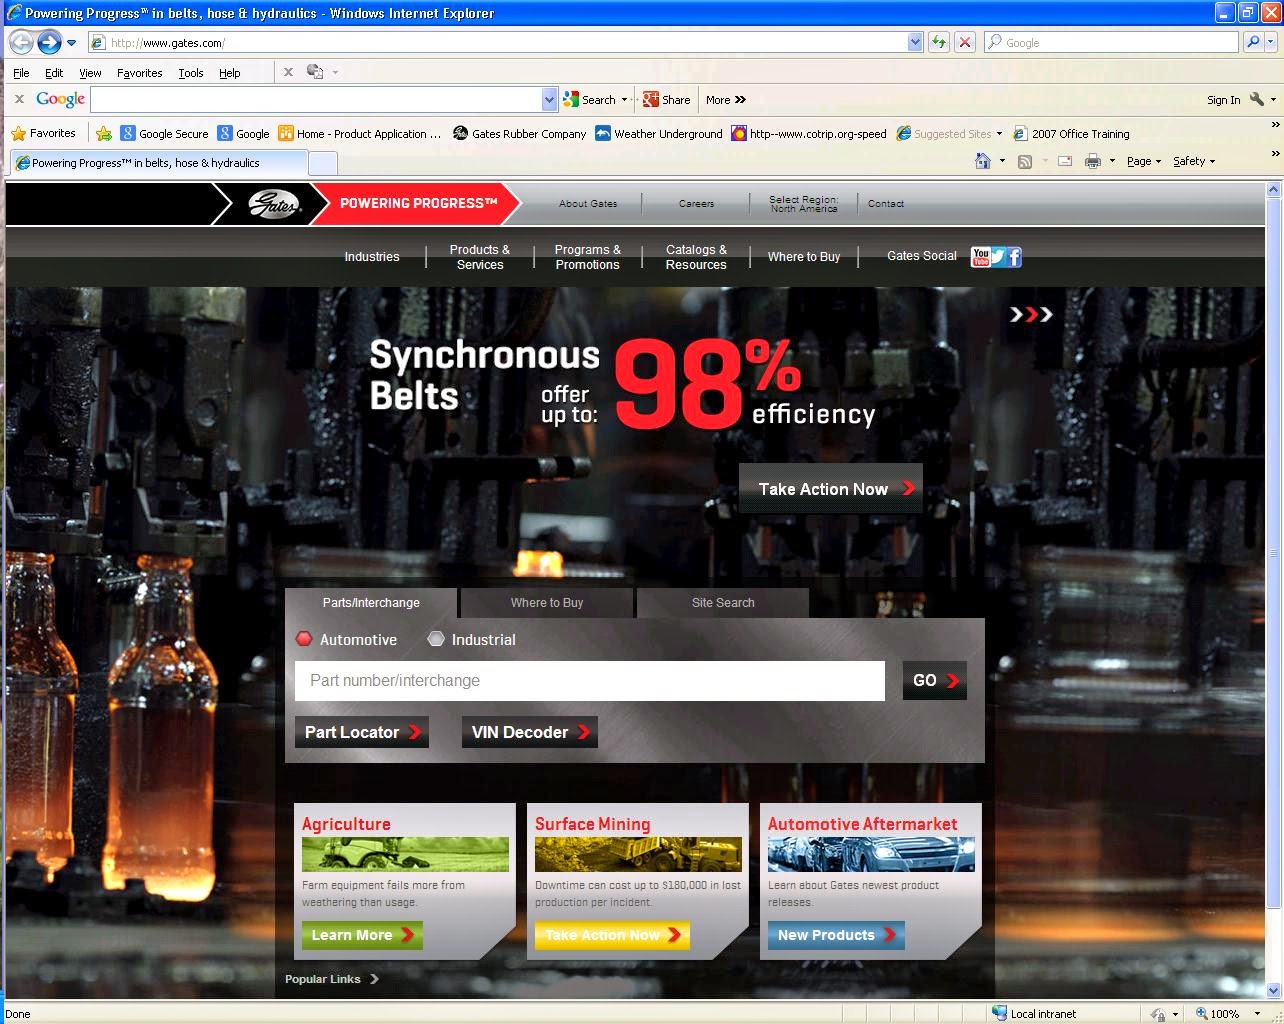Select the Industrial radio option
1284x1024 pixels.
click(436, 639)
